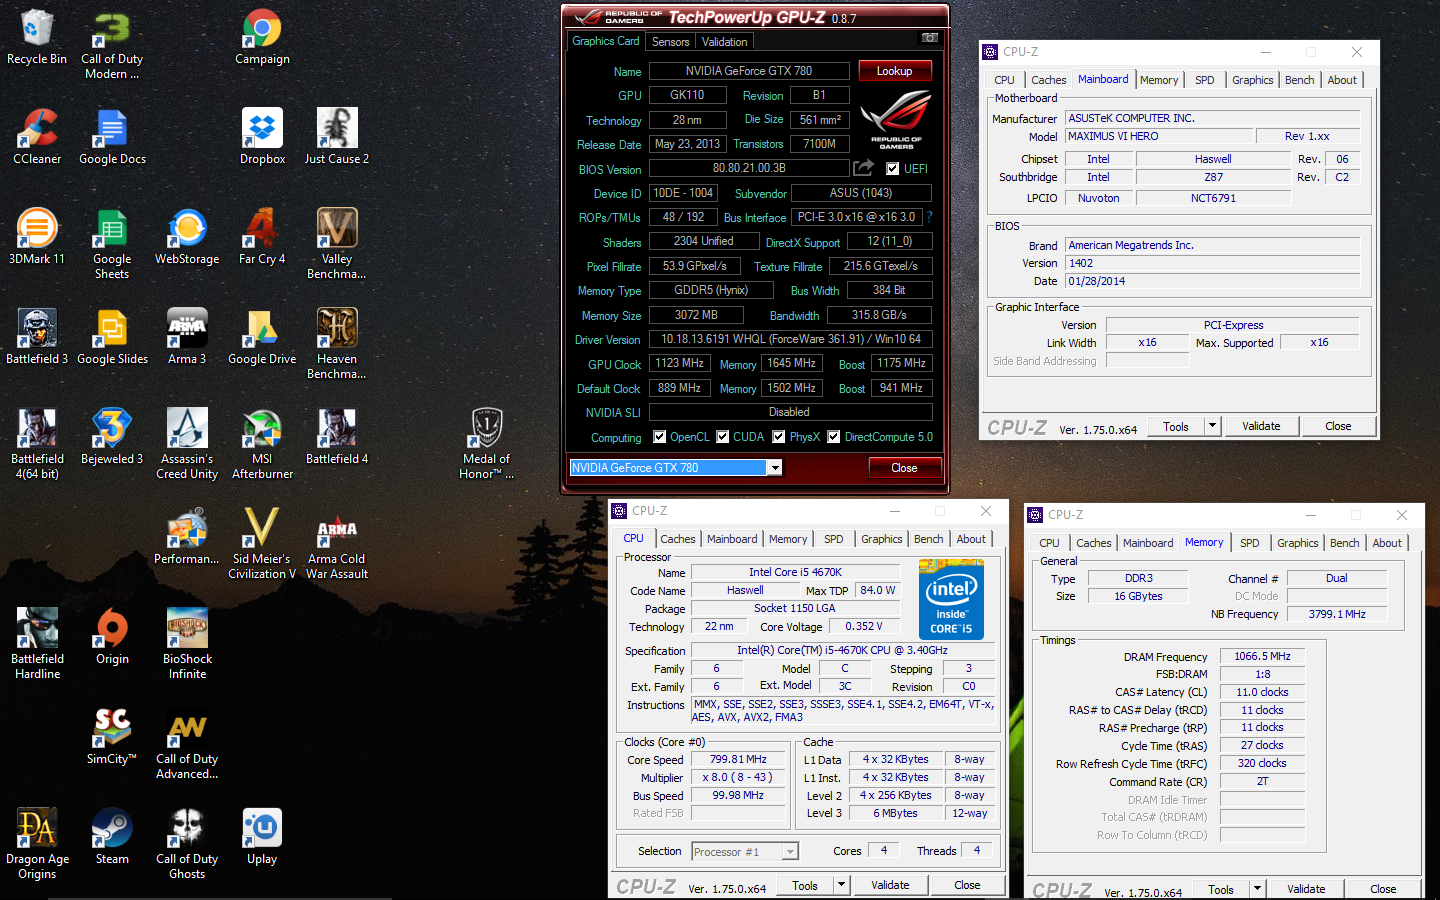Open the Campaign Chrome shortcut
1440x900 pixels.
262,38
